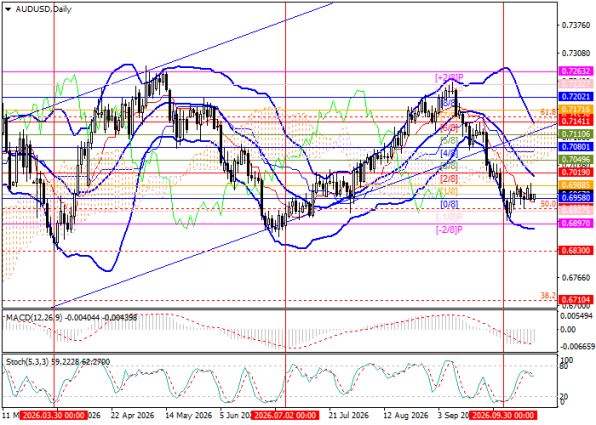Select the [0/8] Murrey level label
Screen dimensions: 596x425
[449, 204]
